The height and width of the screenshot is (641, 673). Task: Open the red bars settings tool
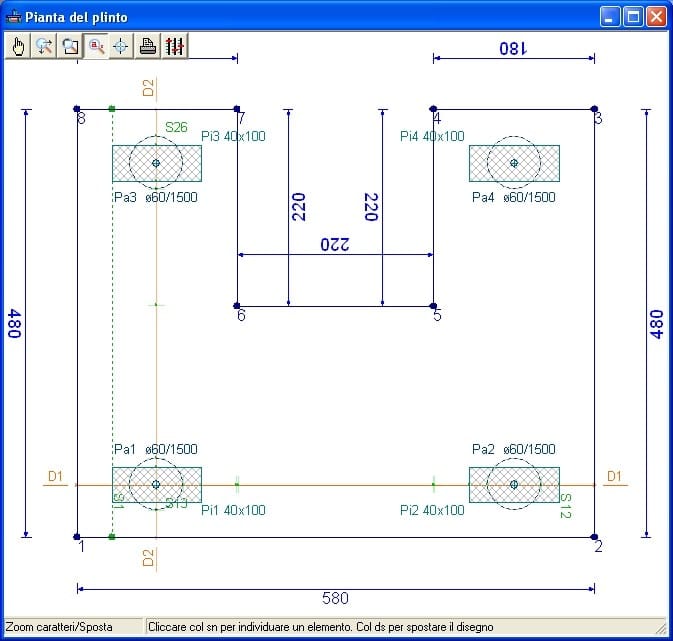pos(174,46)
